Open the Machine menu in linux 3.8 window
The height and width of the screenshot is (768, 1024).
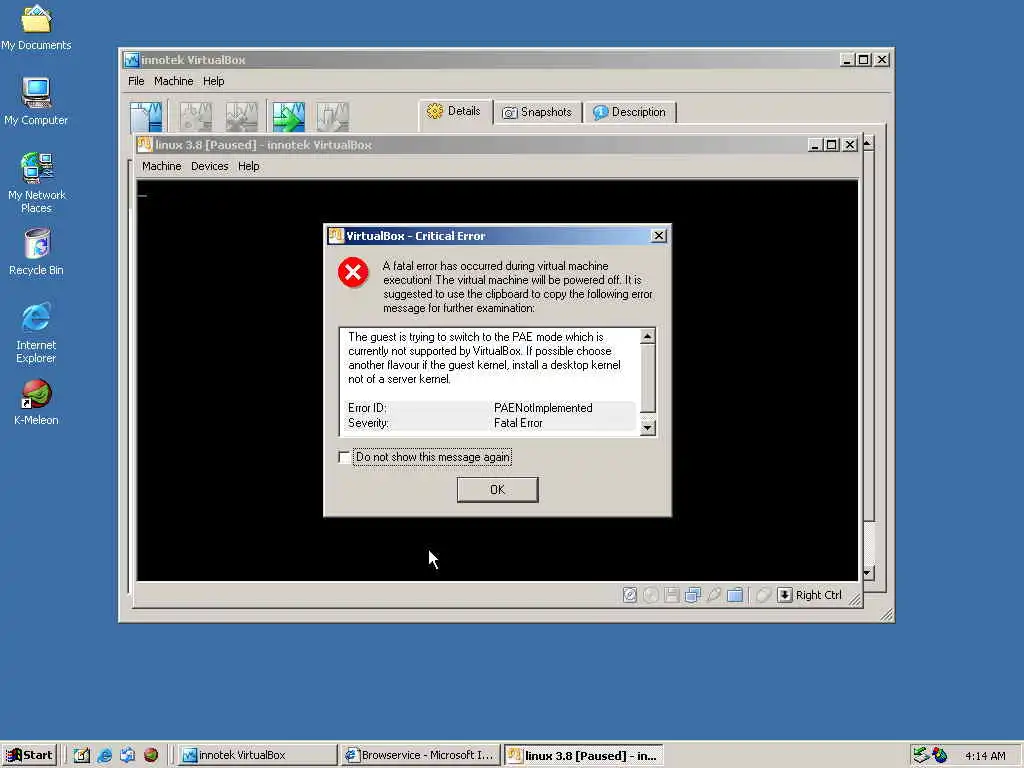coord(161,166)
